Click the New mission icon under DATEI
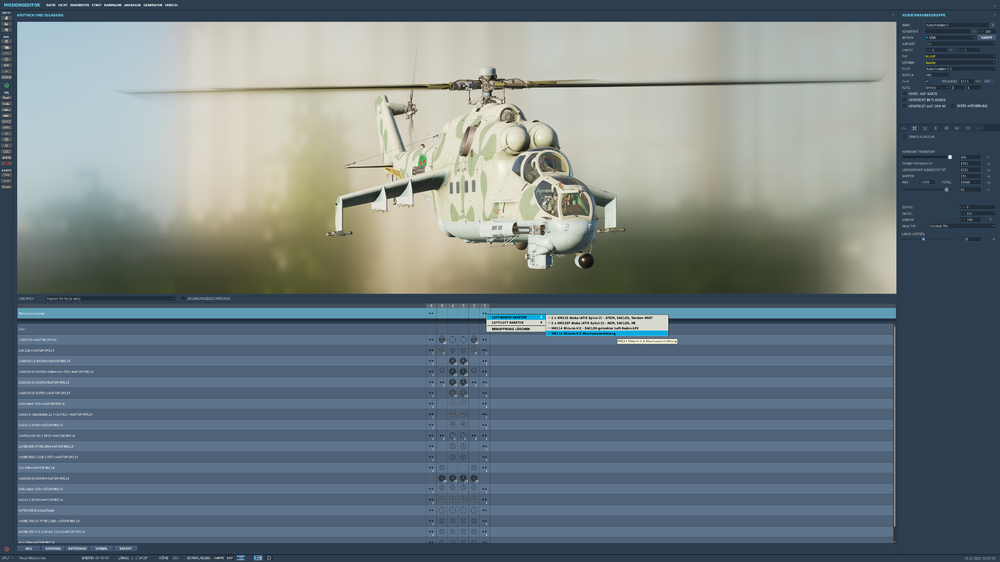Image resolution: width=1000 pixels, height=562 pixels. click(x=6, y=18)
